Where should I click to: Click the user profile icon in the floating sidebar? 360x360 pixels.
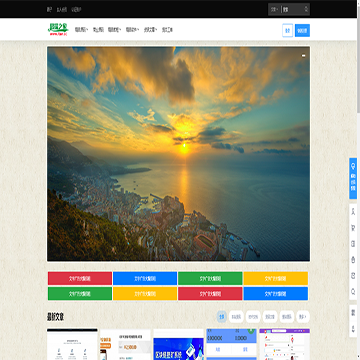click(x=353, y=212)
